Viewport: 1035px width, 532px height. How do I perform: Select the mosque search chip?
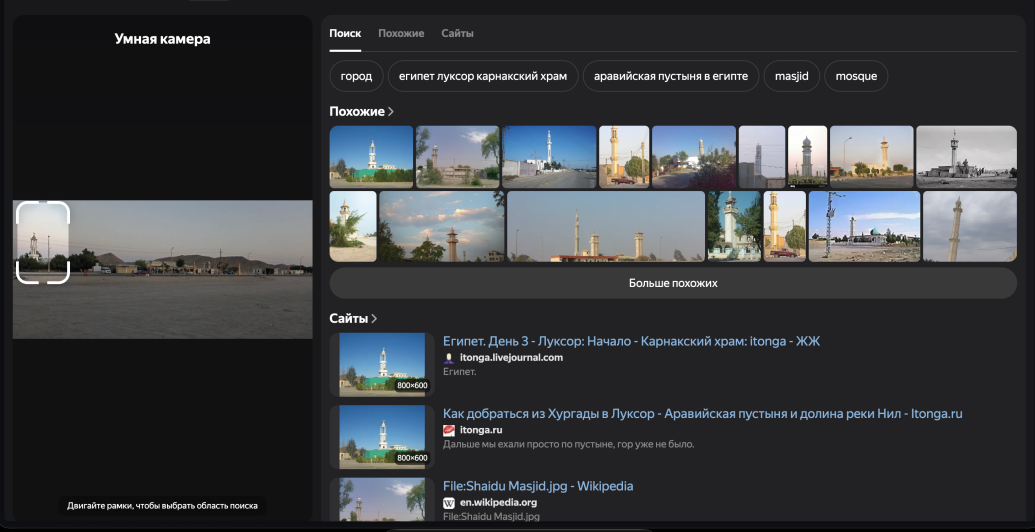point(856,76)
